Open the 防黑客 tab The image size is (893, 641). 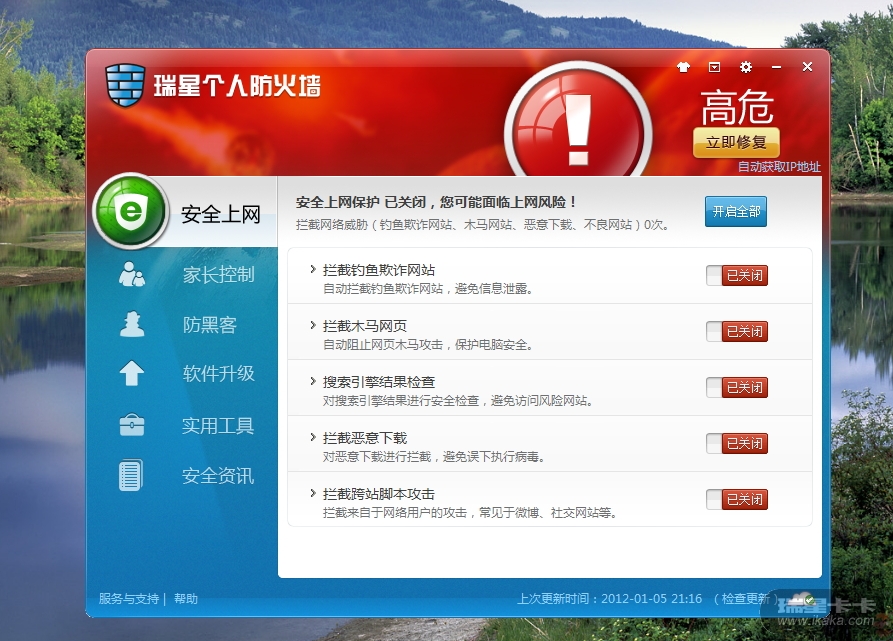tap(210, 324)
